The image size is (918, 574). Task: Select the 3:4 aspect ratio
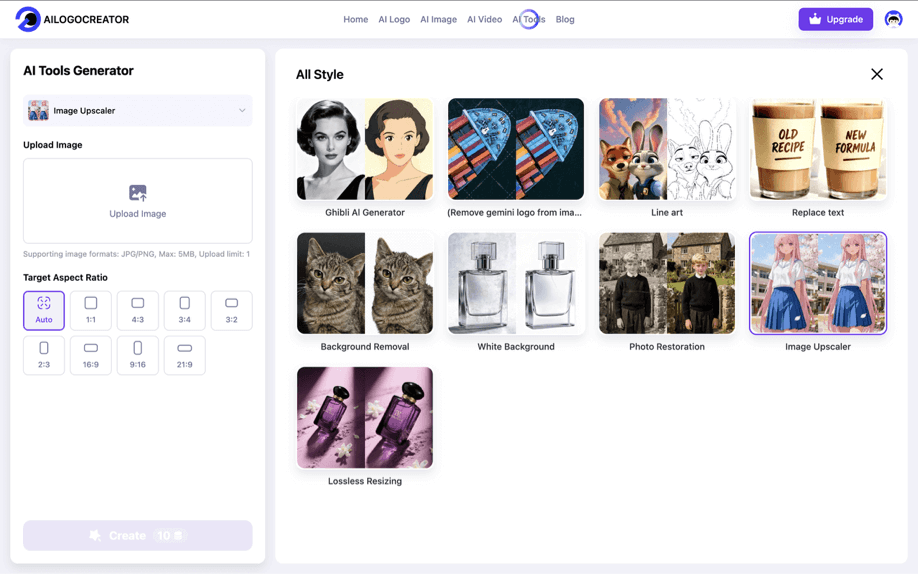tap(184, 310)
